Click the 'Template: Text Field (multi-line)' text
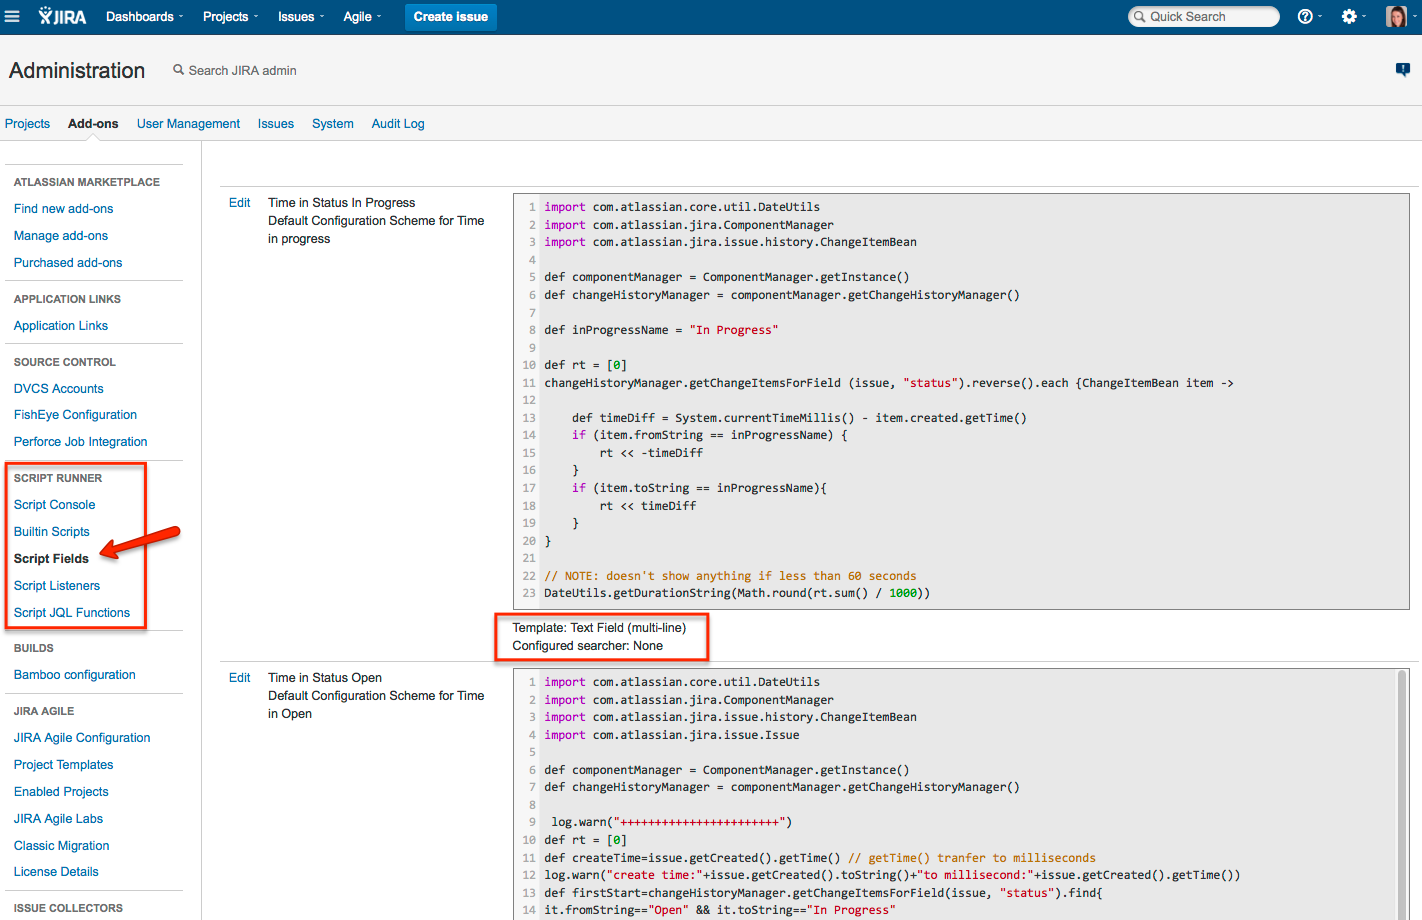 tap(599, 627)
